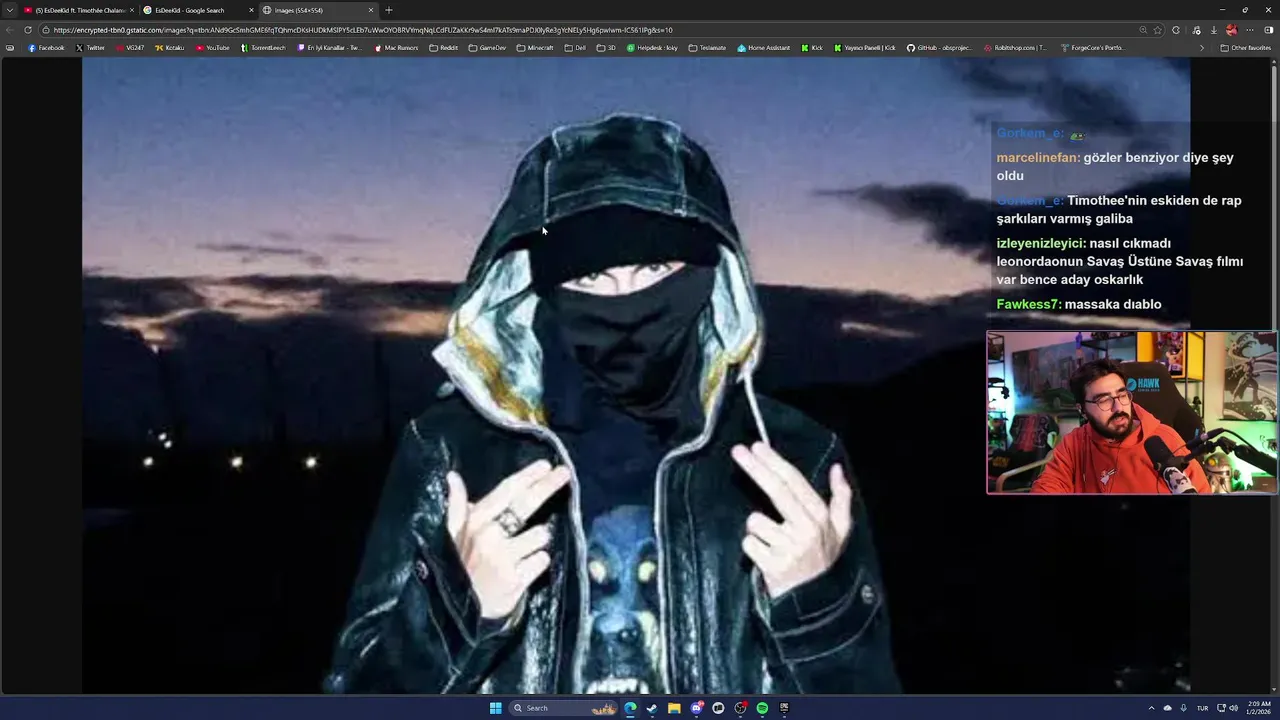
Task: Open the YouTube bookmark
Action: click(x=213, y=48)
